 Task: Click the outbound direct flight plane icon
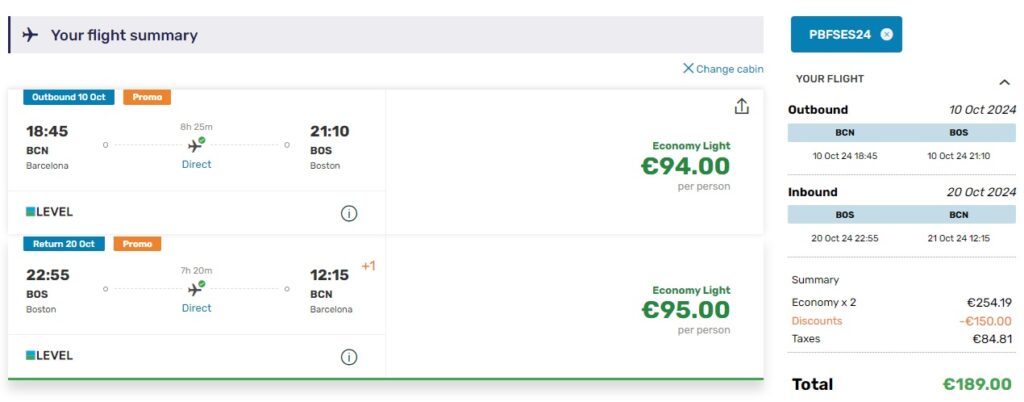(196, 145)
